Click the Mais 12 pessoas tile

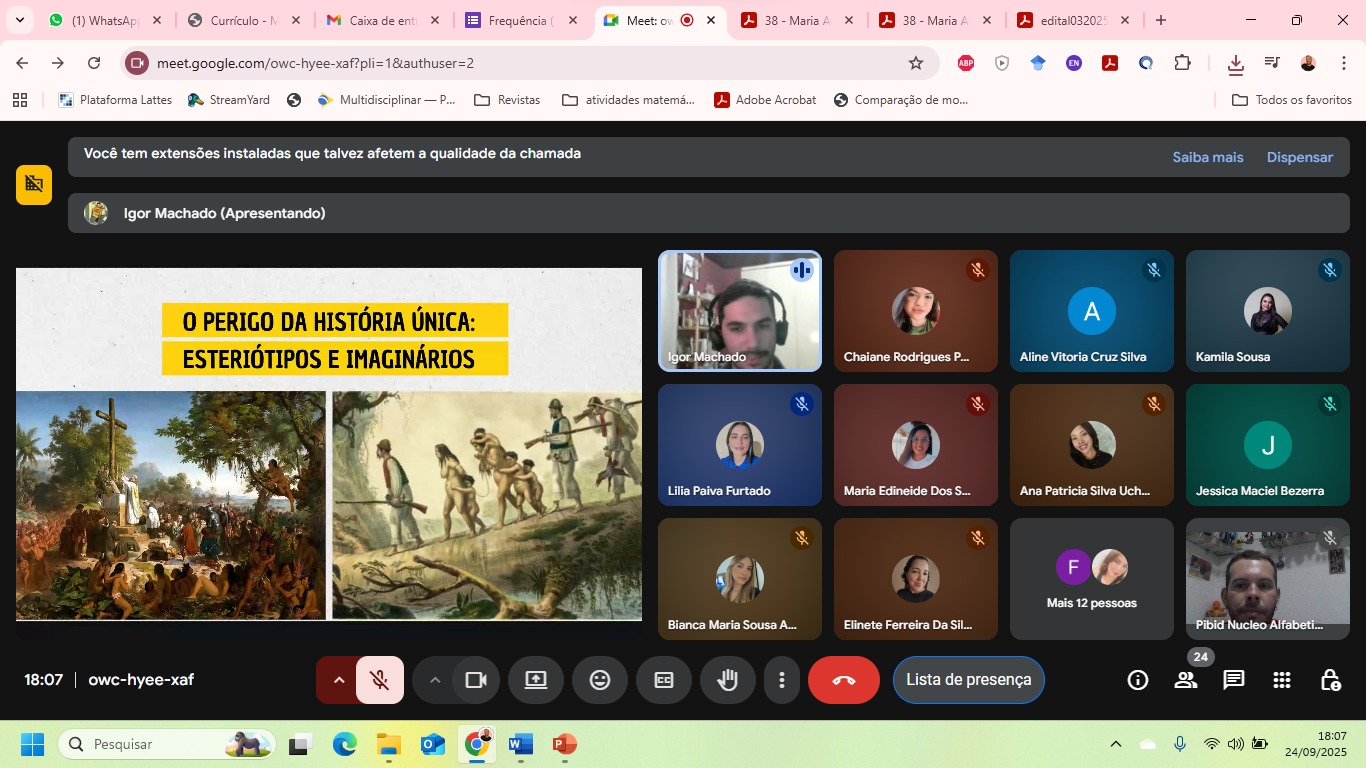click(x=1091, y=580)
